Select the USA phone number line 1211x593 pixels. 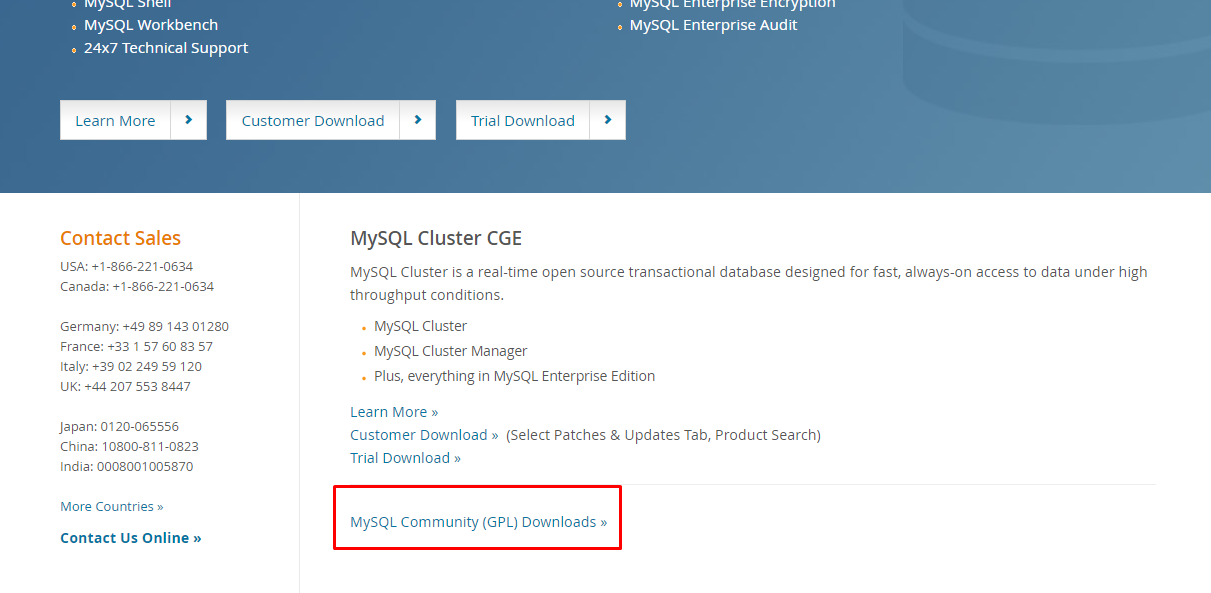click(126, 266)
